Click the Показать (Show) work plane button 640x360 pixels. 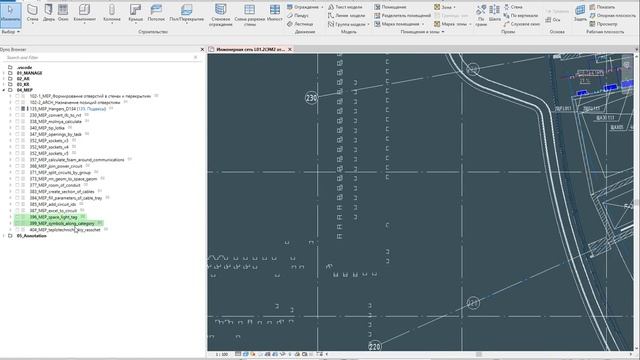[602, 7]
